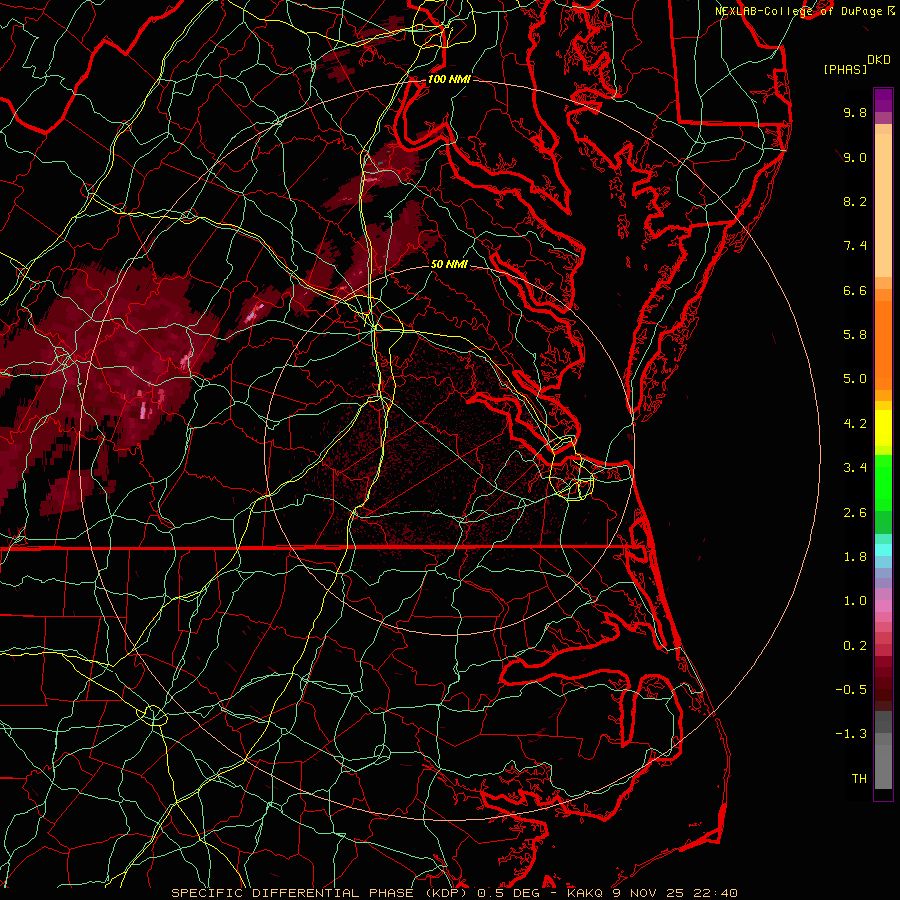900x900 pixels.
Task: Click the 4.2 scale value
Action: click(x=855, y=424)
